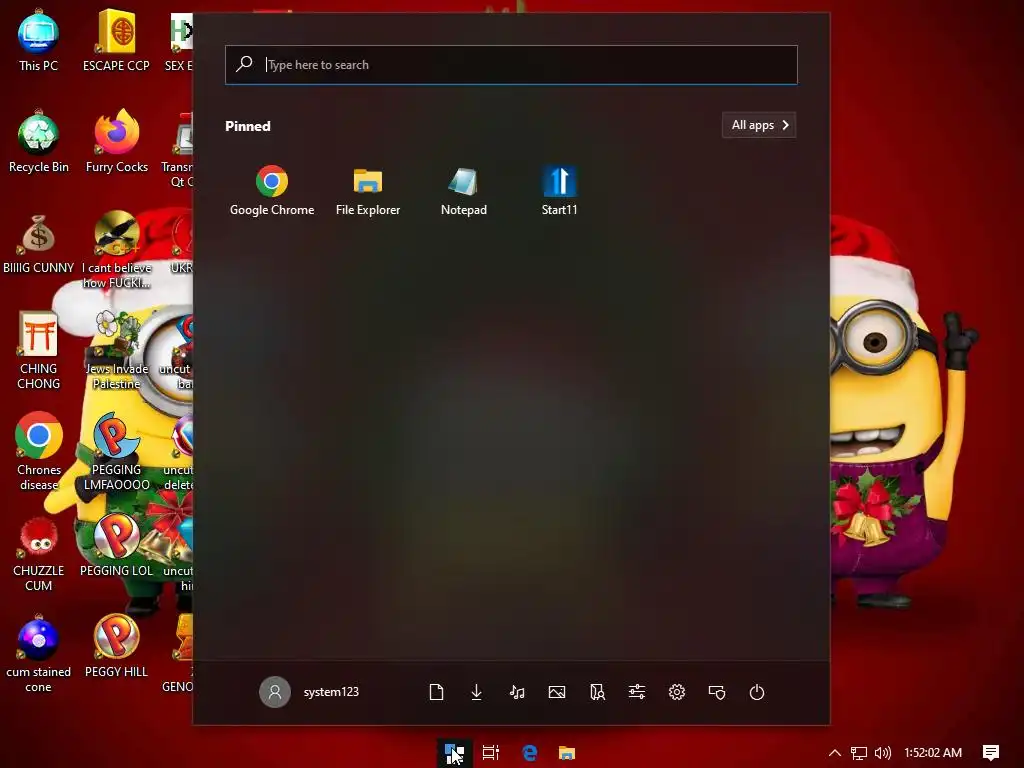Click the Pinned section heading
Screen dimensions: 1024x768
tap(248, 126)
